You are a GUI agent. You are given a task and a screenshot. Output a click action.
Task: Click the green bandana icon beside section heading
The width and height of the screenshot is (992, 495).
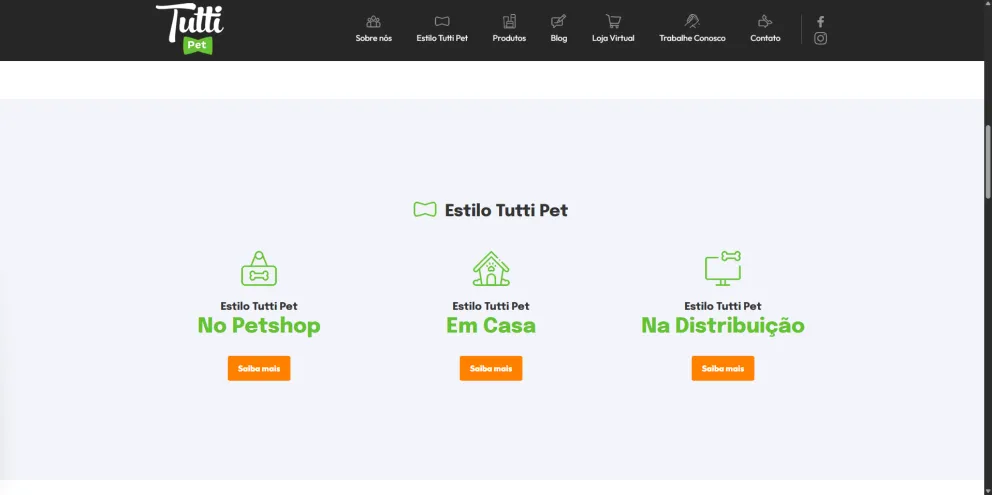(x=425, y=210)
